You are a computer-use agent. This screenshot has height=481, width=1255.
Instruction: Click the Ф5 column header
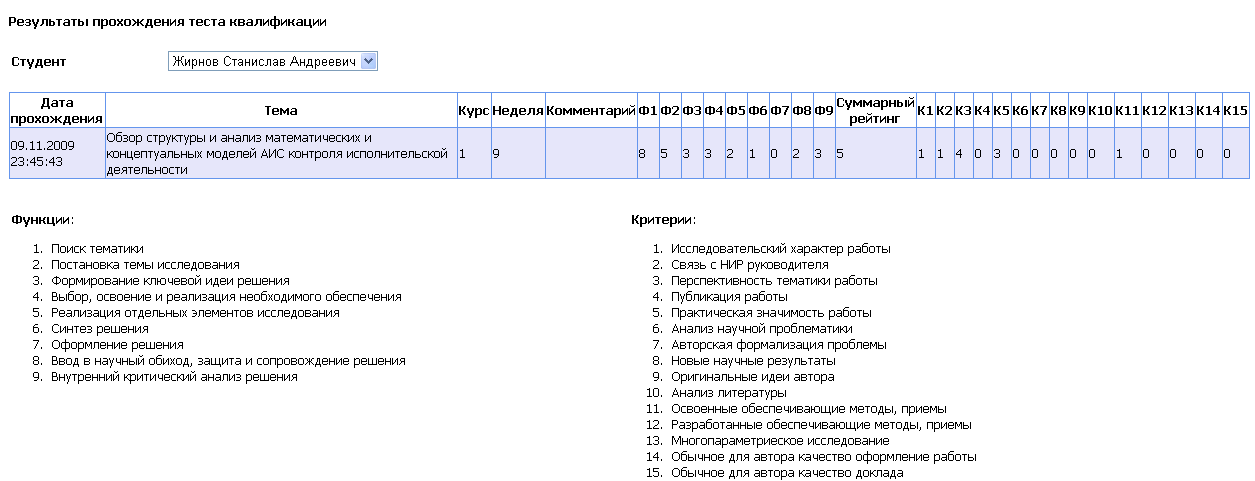tap(736, 110)
